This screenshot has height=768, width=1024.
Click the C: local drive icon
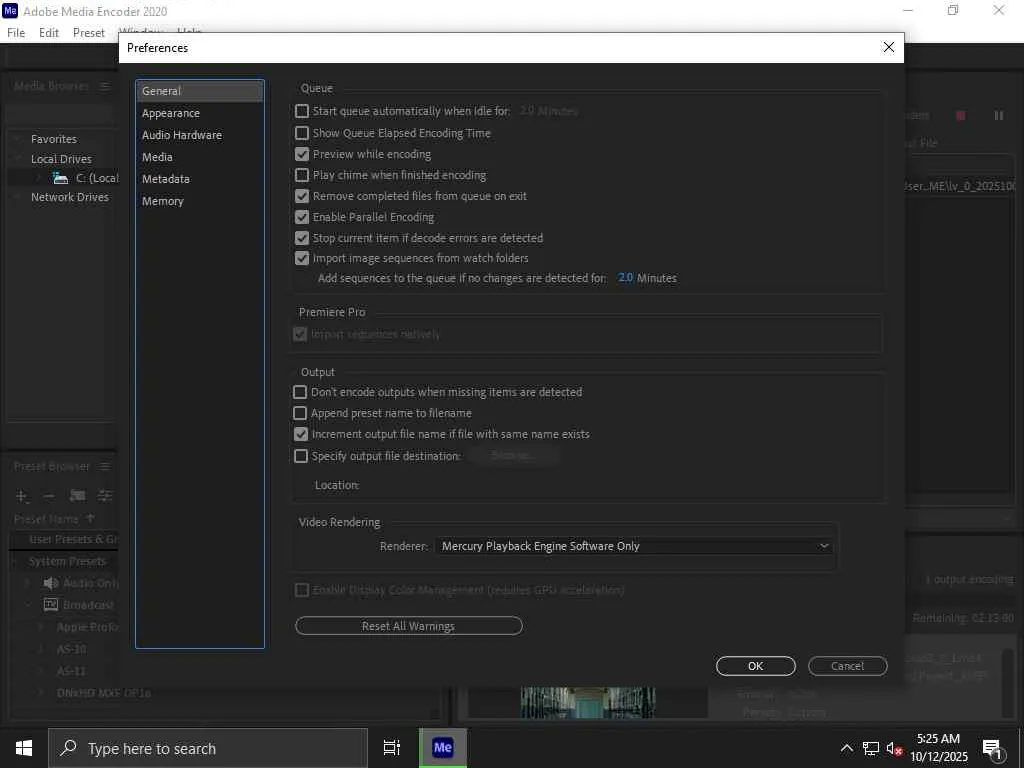[61, 178]
